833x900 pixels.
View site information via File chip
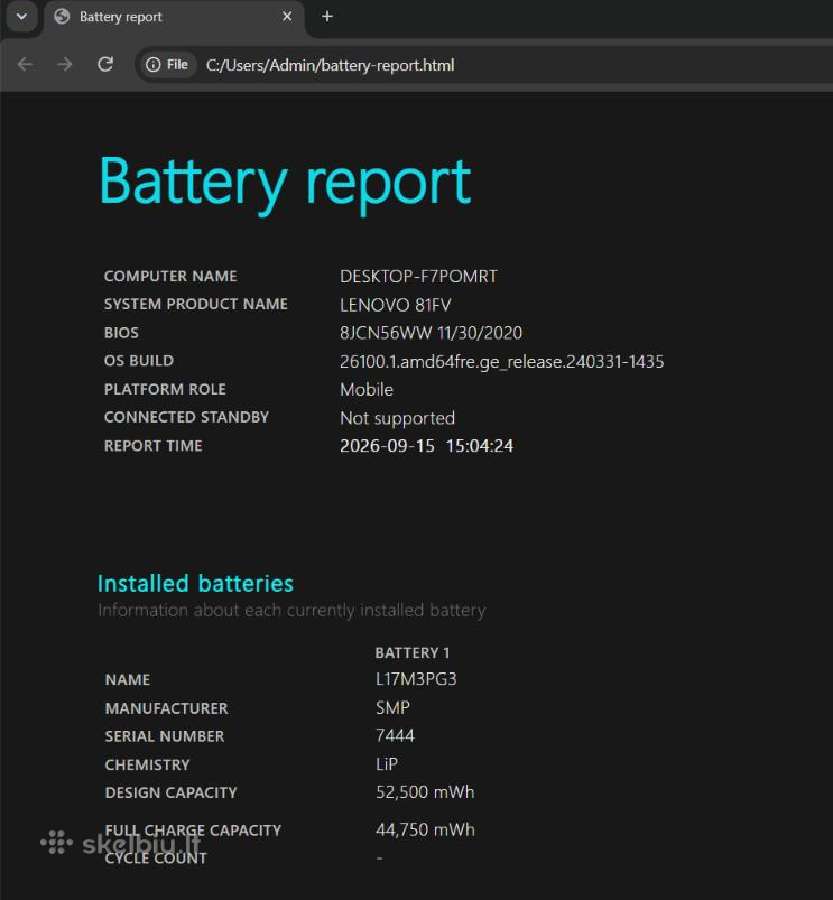point(167,65)
